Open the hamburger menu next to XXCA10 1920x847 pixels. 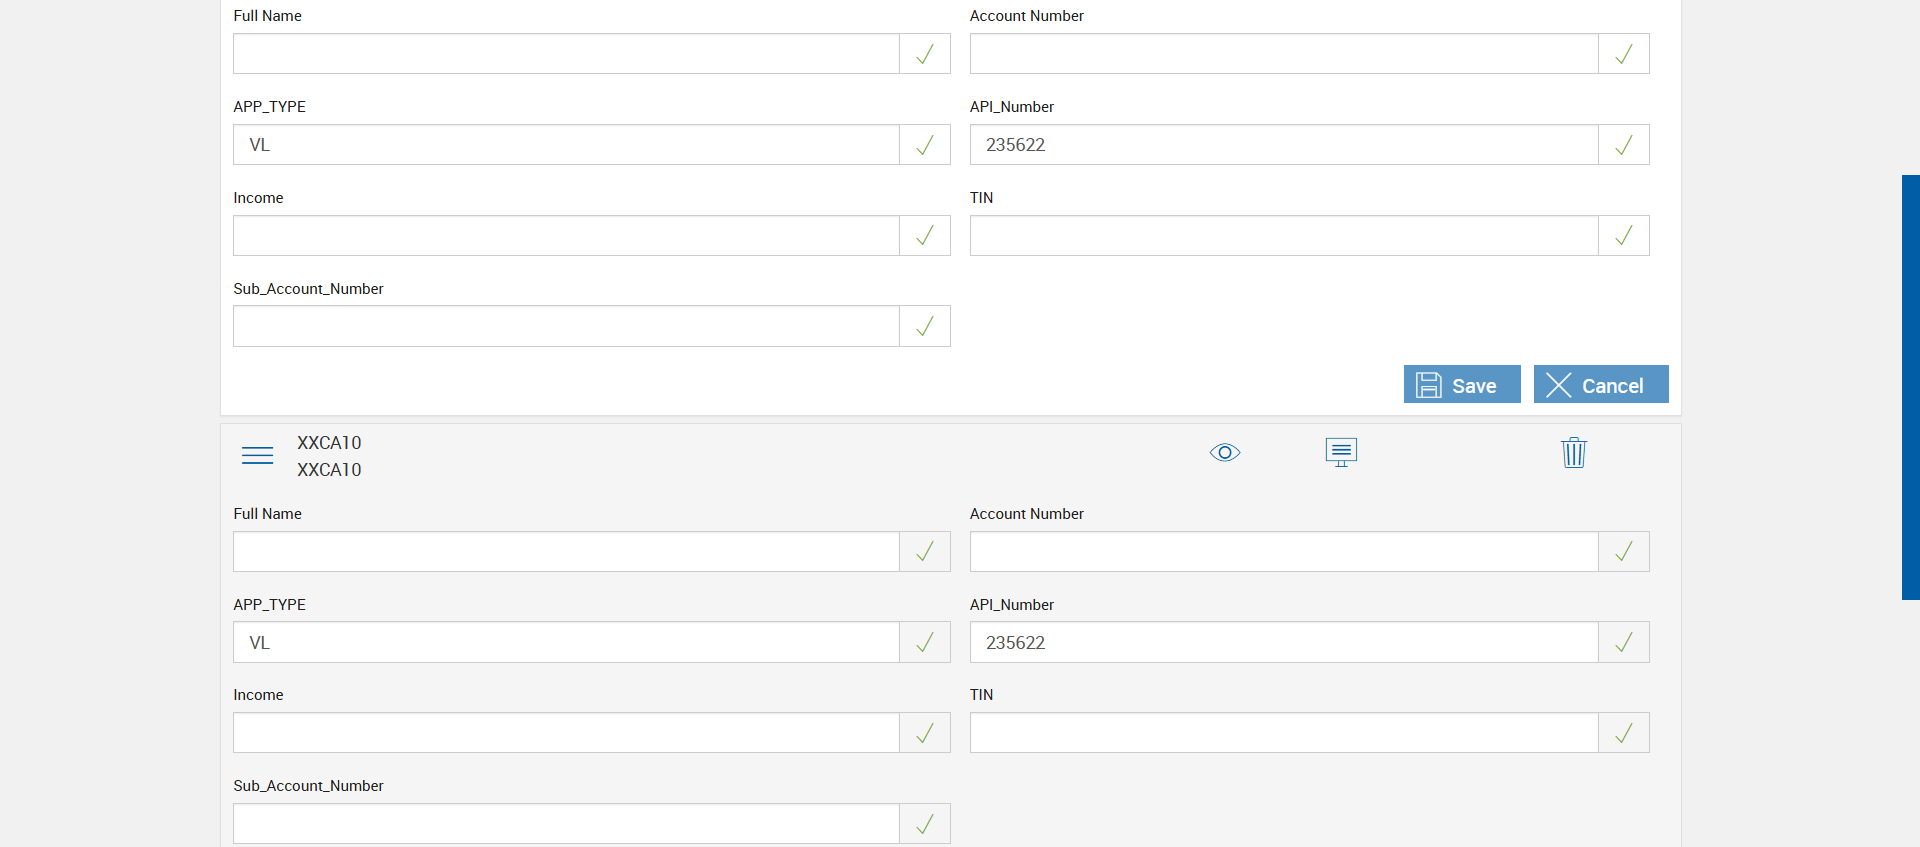pyautogui.click(x=257, y=456)
